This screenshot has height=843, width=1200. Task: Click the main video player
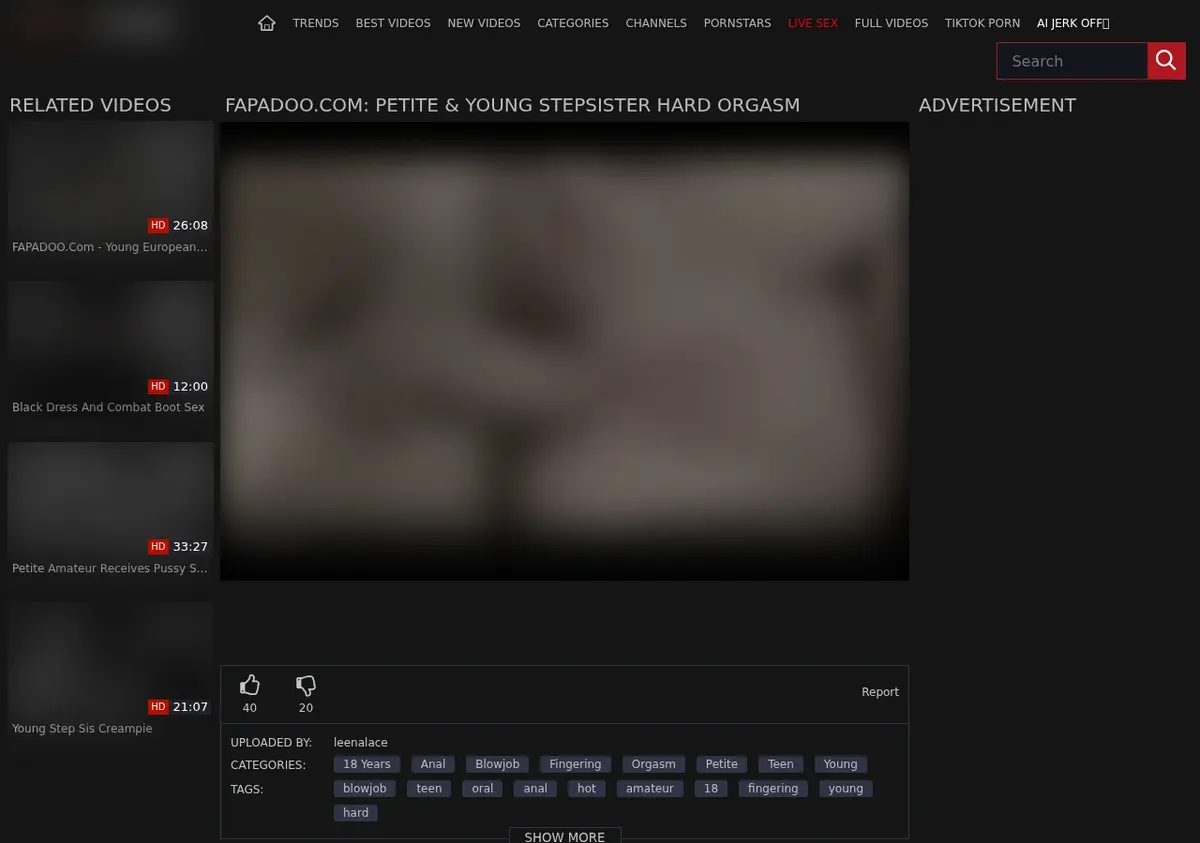tap(565, 351)
